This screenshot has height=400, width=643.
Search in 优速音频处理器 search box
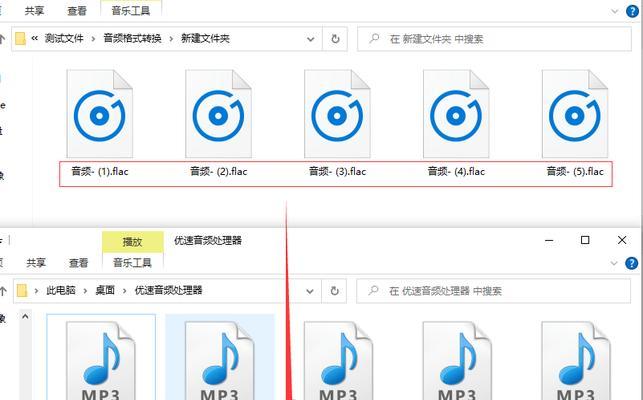tap(493, 291)
